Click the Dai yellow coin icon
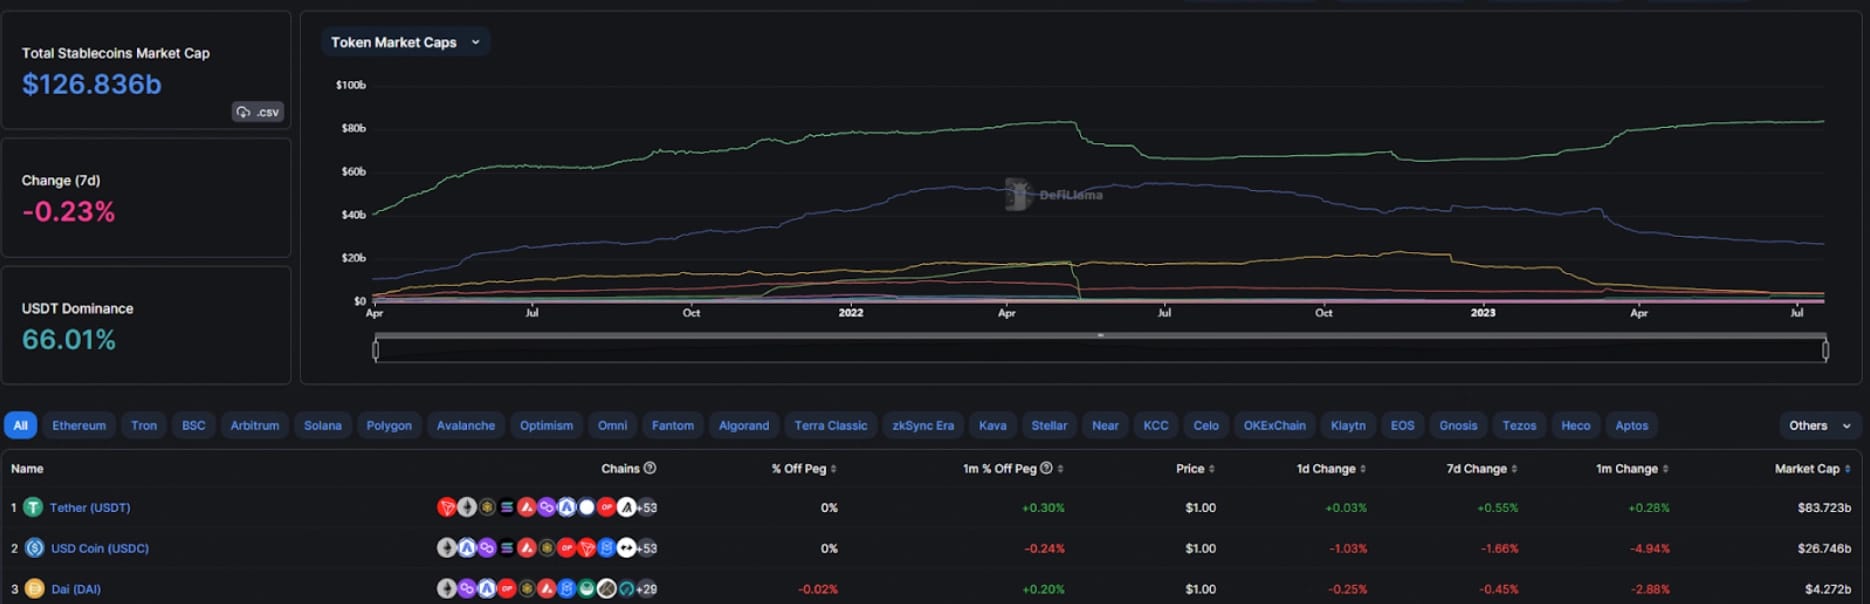Viewport: 1870px width, 604px height. (x=34, y=589)
